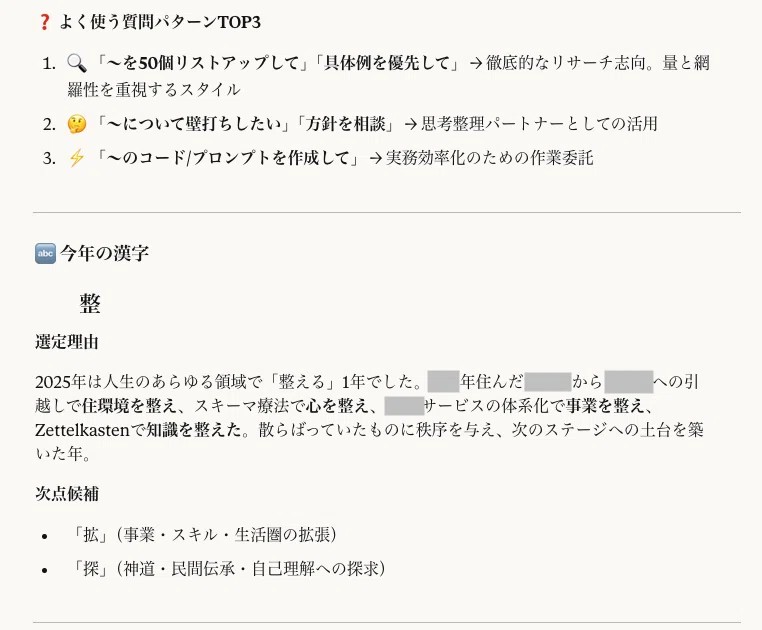Click the bold text 方針を相談
Image resolution: width=762 pixels, height=630 pixels.
346,124
